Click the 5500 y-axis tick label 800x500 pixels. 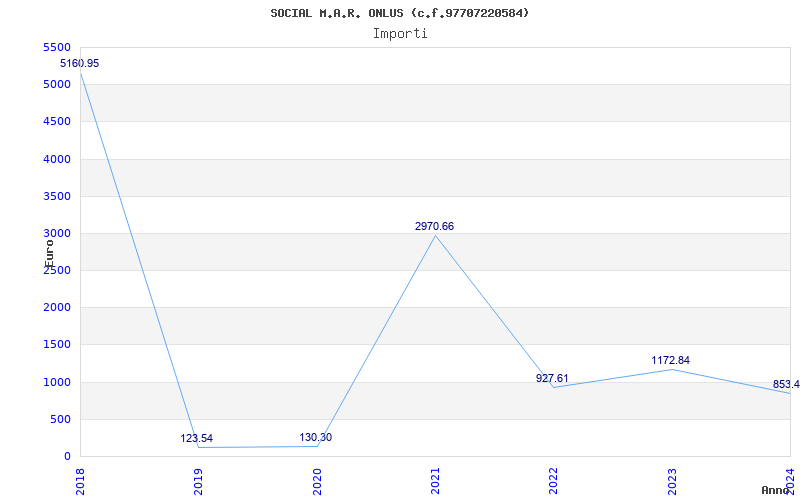(x=58, y=47)
